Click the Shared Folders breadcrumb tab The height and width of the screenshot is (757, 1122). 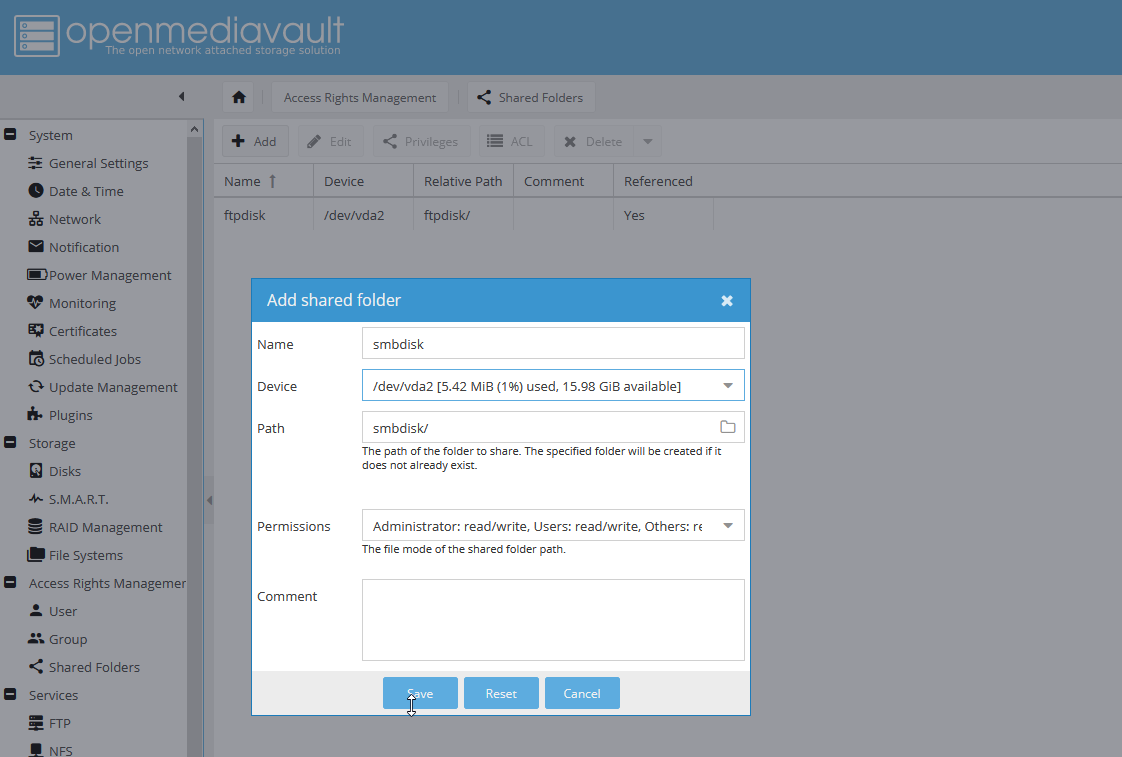[531, 98]
